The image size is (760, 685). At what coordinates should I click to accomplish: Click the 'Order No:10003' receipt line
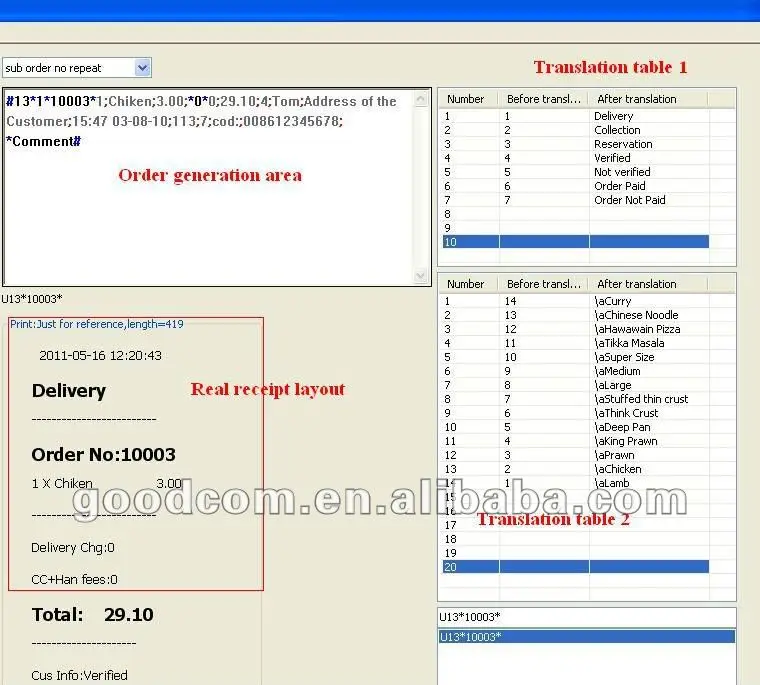click(x=103, y=455)
